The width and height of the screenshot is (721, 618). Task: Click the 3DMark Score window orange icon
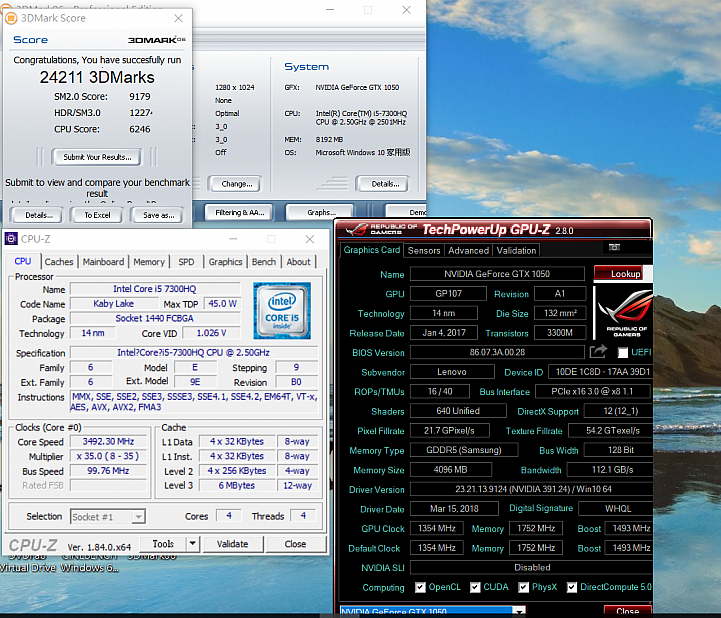pyautogui.click(x=11, y=18)
